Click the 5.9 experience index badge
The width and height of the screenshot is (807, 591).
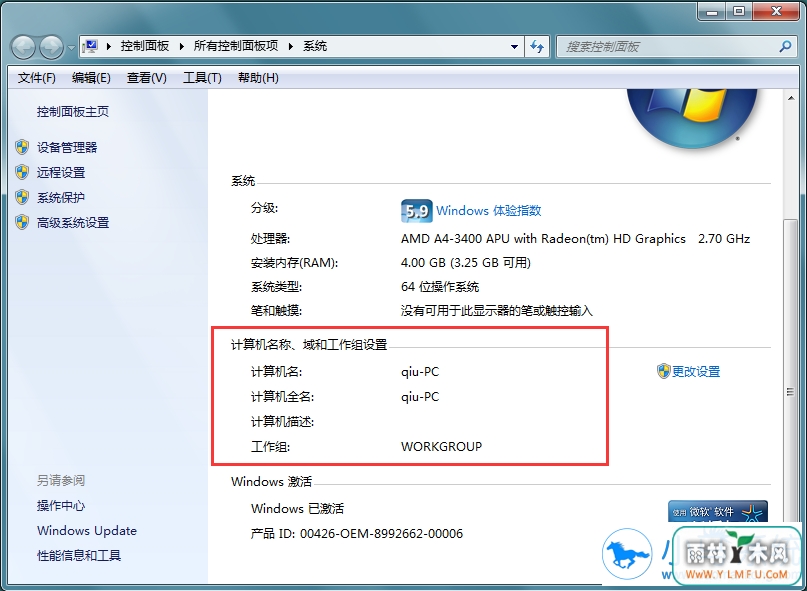pyautogui.click(x=416, y=211)
